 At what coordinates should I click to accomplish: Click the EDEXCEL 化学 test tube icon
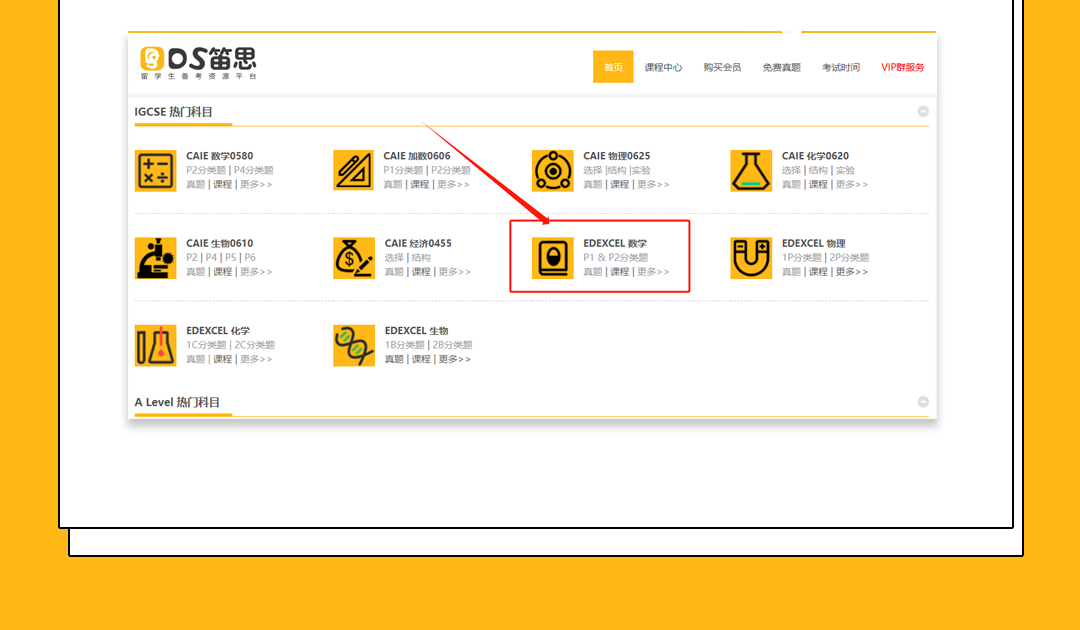[155, 345]
